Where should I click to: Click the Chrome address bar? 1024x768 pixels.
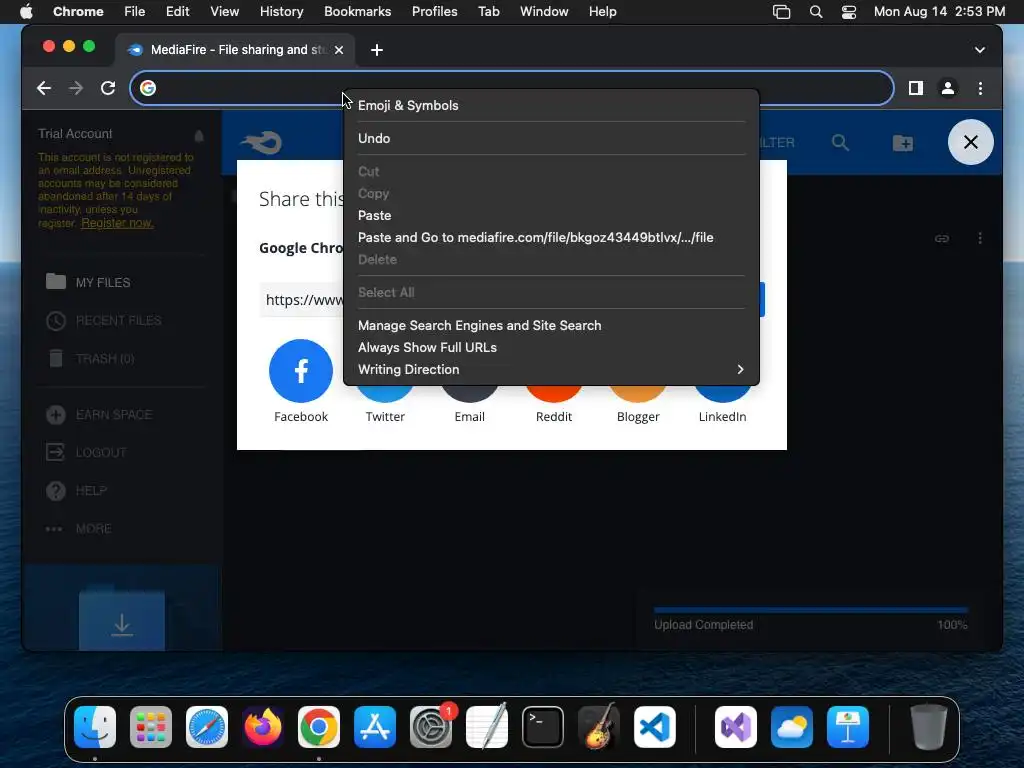click(512, 88)
